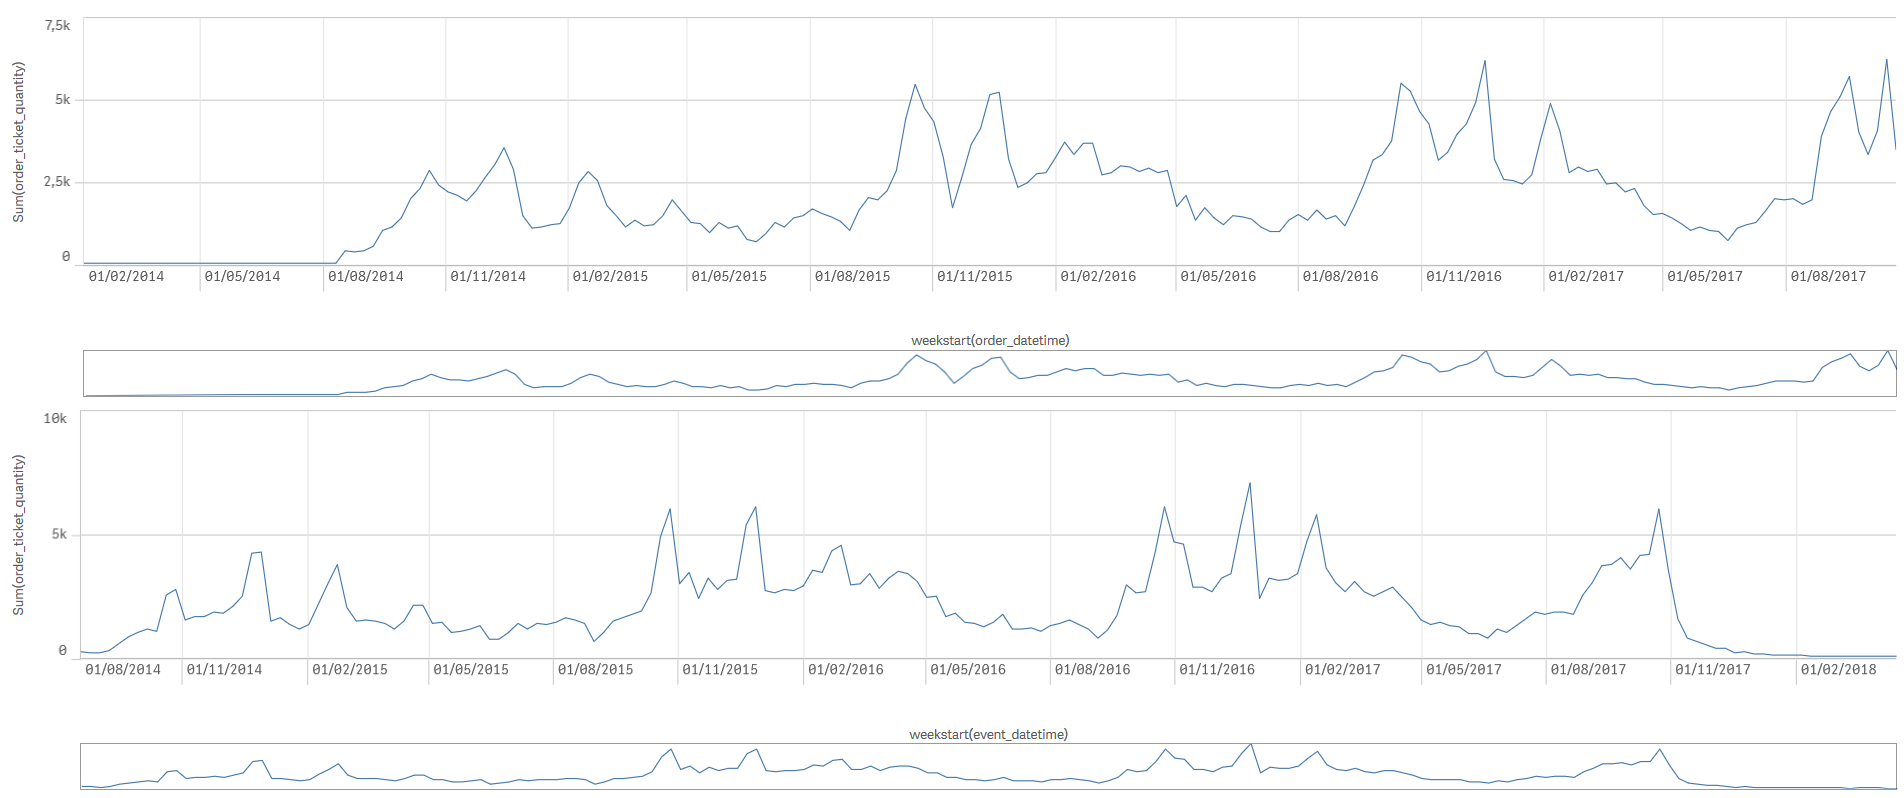Select 01/08/2014 on the order_datetime chart axis
The width and height of the screenshot is (1904, 798).
(x=365, y=276)
